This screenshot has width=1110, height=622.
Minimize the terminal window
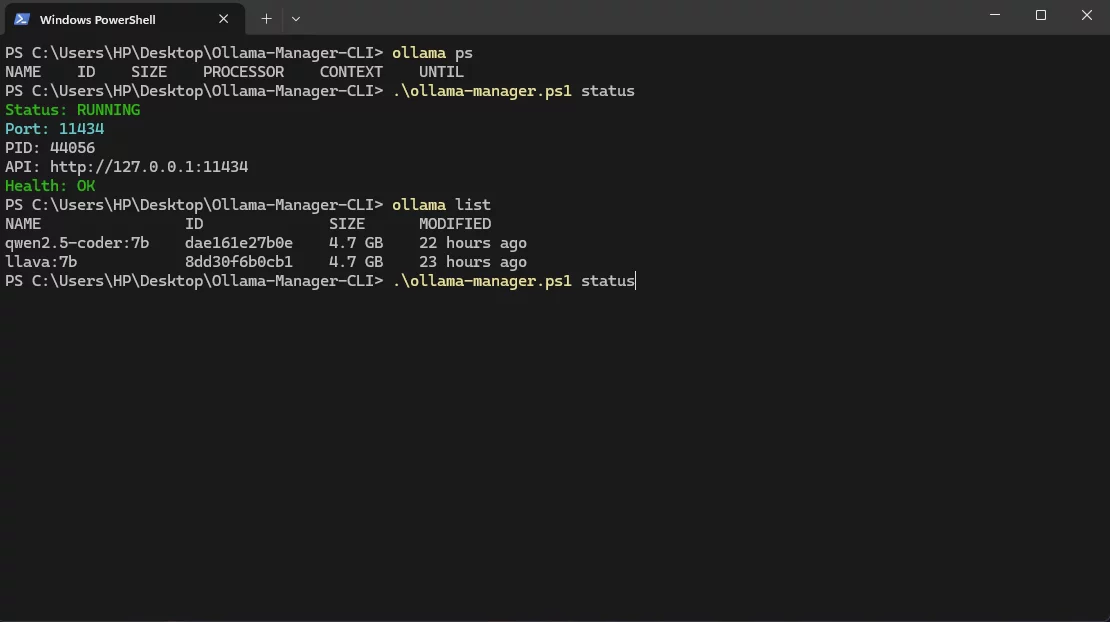pos(995,15)
